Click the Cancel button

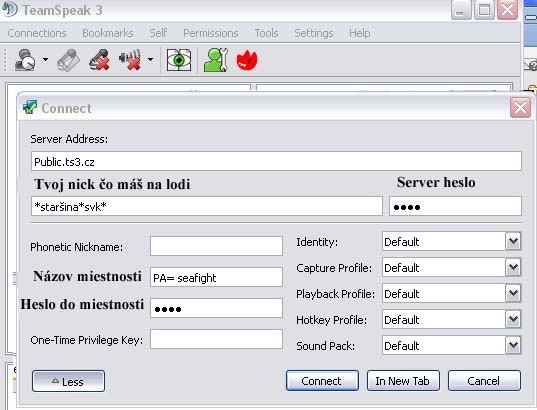[x=484, y=381]
